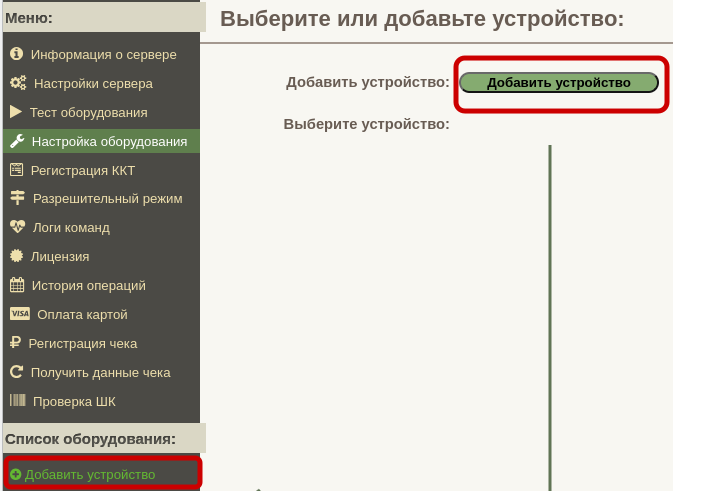Click Добавить устройство link in sidebar list
The height and width of the screenshot is (491, 718).
click(x=90, y=475)
